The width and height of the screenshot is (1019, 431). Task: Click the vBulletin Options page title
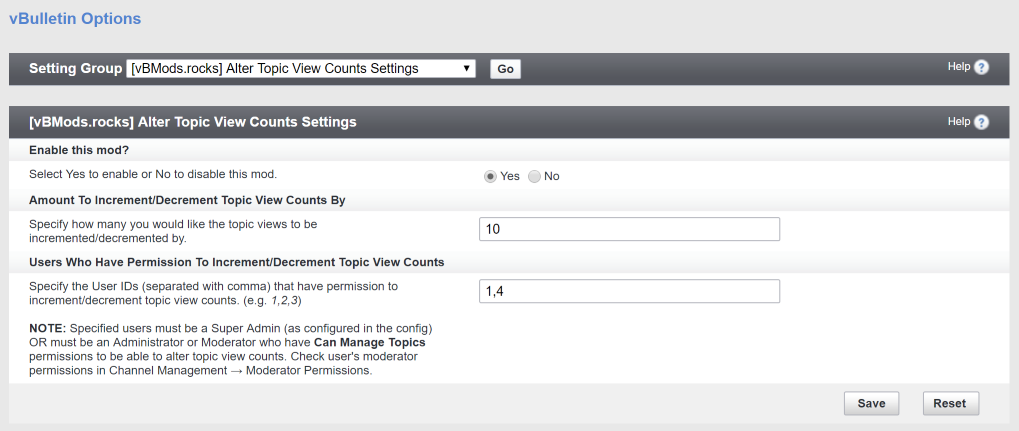click(75, 18)
